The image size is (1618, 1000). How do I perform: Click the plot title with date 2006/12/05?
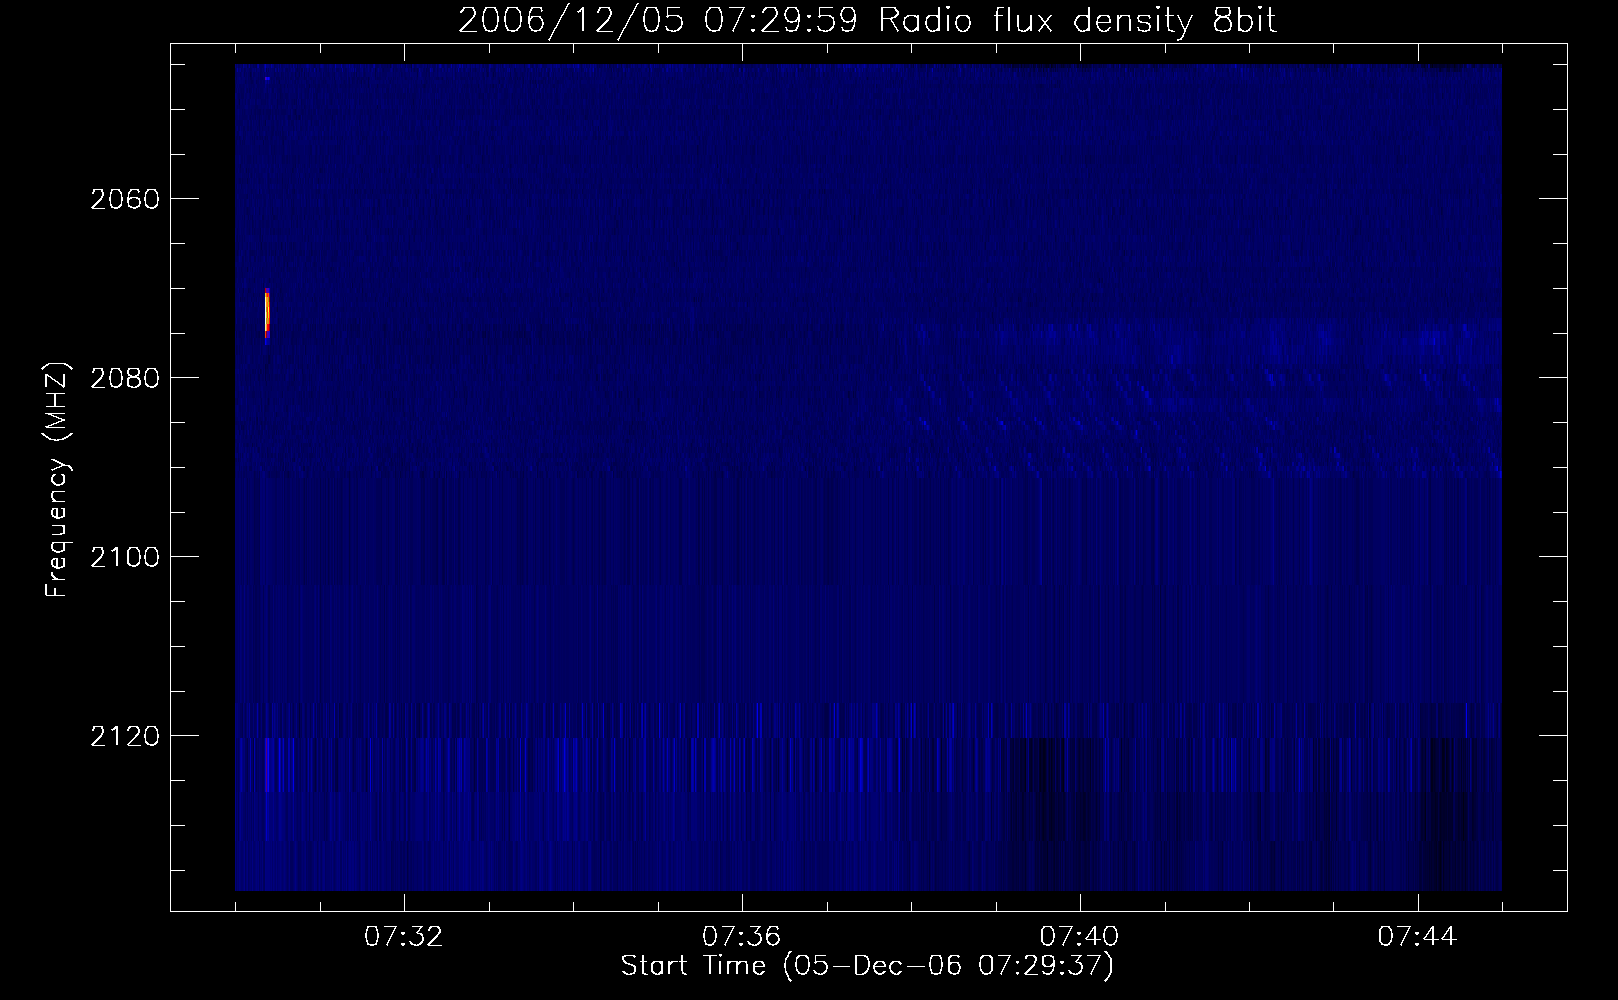[x=868, y=21]
